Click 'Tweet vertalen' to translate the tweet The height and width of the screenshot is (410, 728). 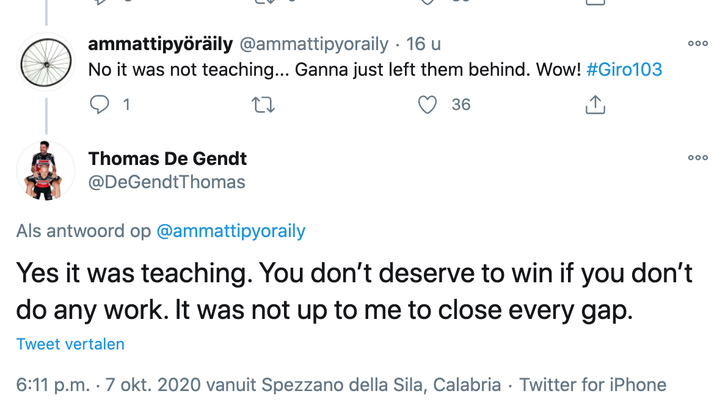pos(70,344)
